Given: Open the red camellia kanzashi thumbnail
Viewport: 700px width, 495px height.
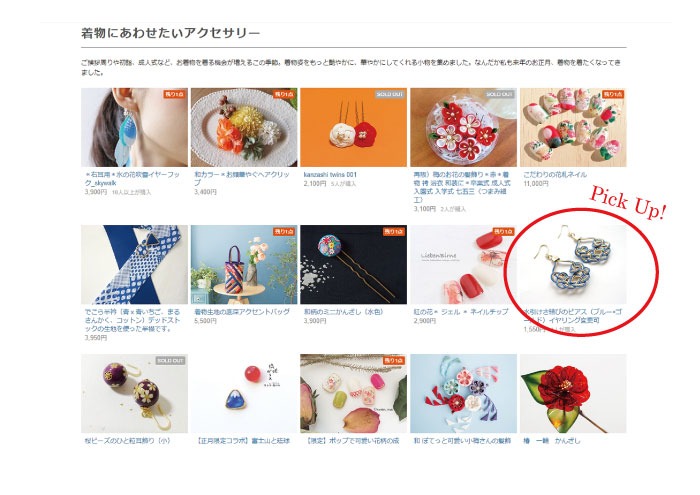Looking at the screenshot, I should point(573,394).
